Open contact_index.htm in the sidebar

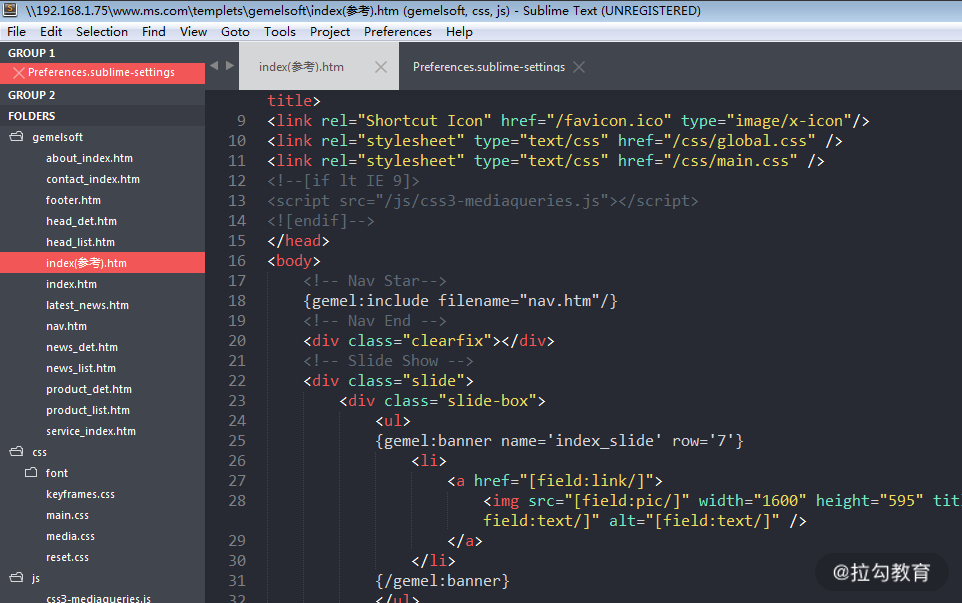(x=93, y=179)
